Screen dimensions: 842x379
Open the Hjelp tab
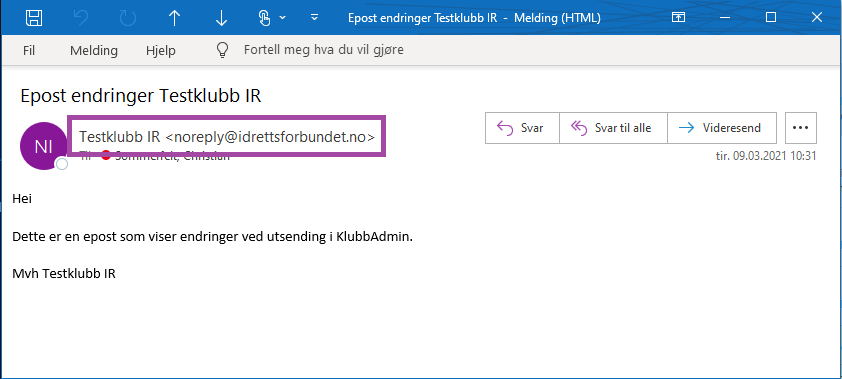coord(161,50)
